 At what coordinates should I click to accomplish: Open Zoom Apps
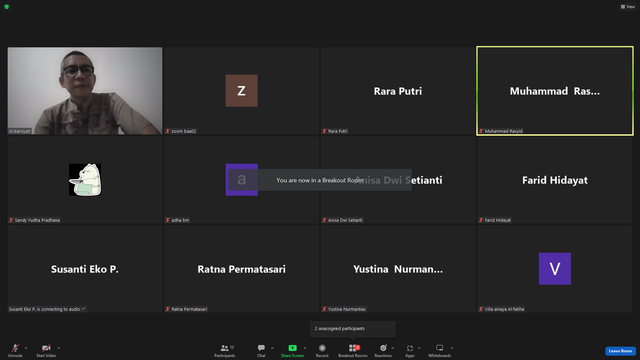pos(410,350)
